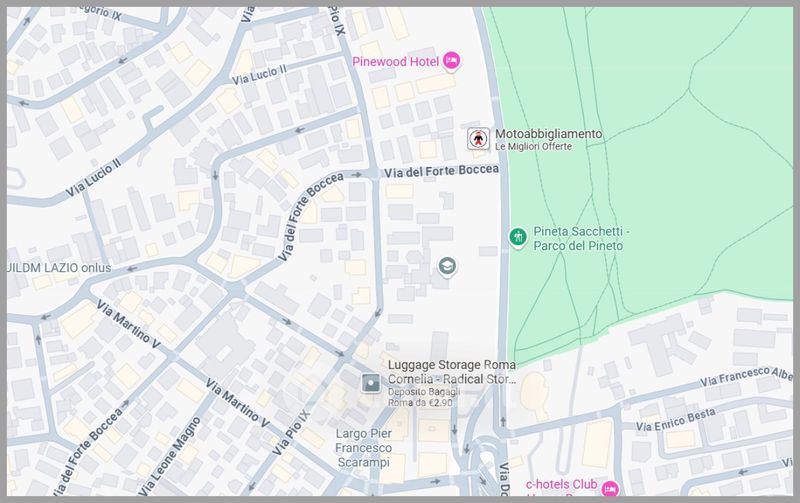Open the Luggage Storage Roma marker icon

click(x=370, y=382)
